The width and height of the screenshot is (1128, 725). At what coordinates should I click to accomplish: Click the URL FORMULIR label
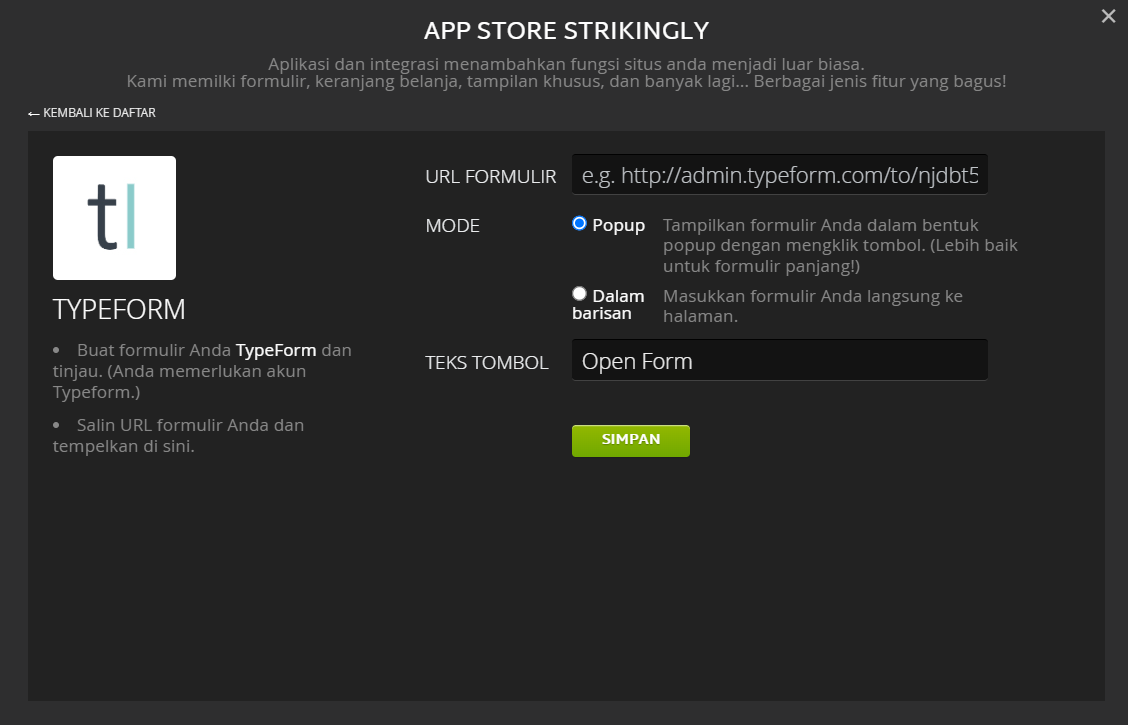(491, 177)
